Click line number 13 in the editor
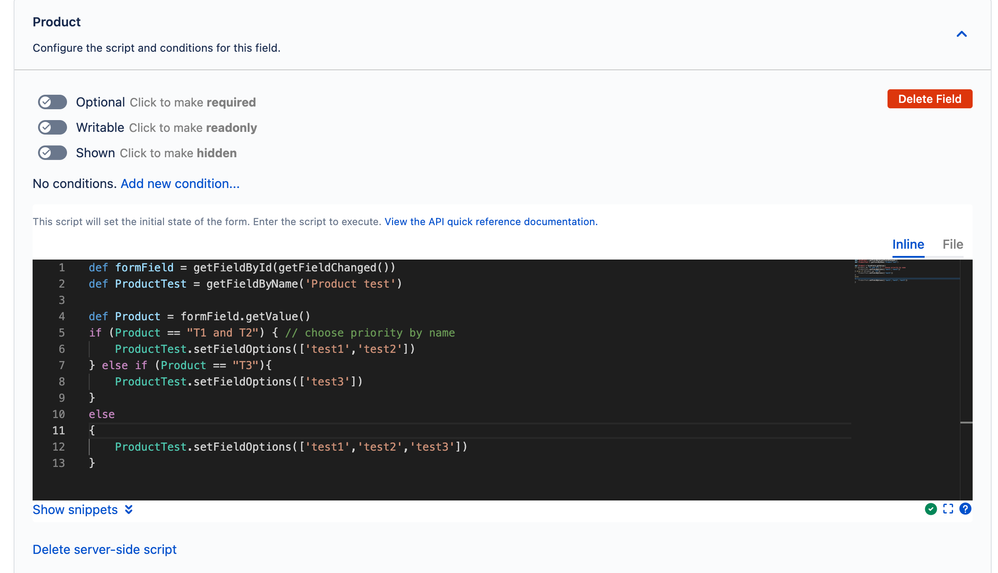The height and width of the screenshot is (573, 998). 59,463
